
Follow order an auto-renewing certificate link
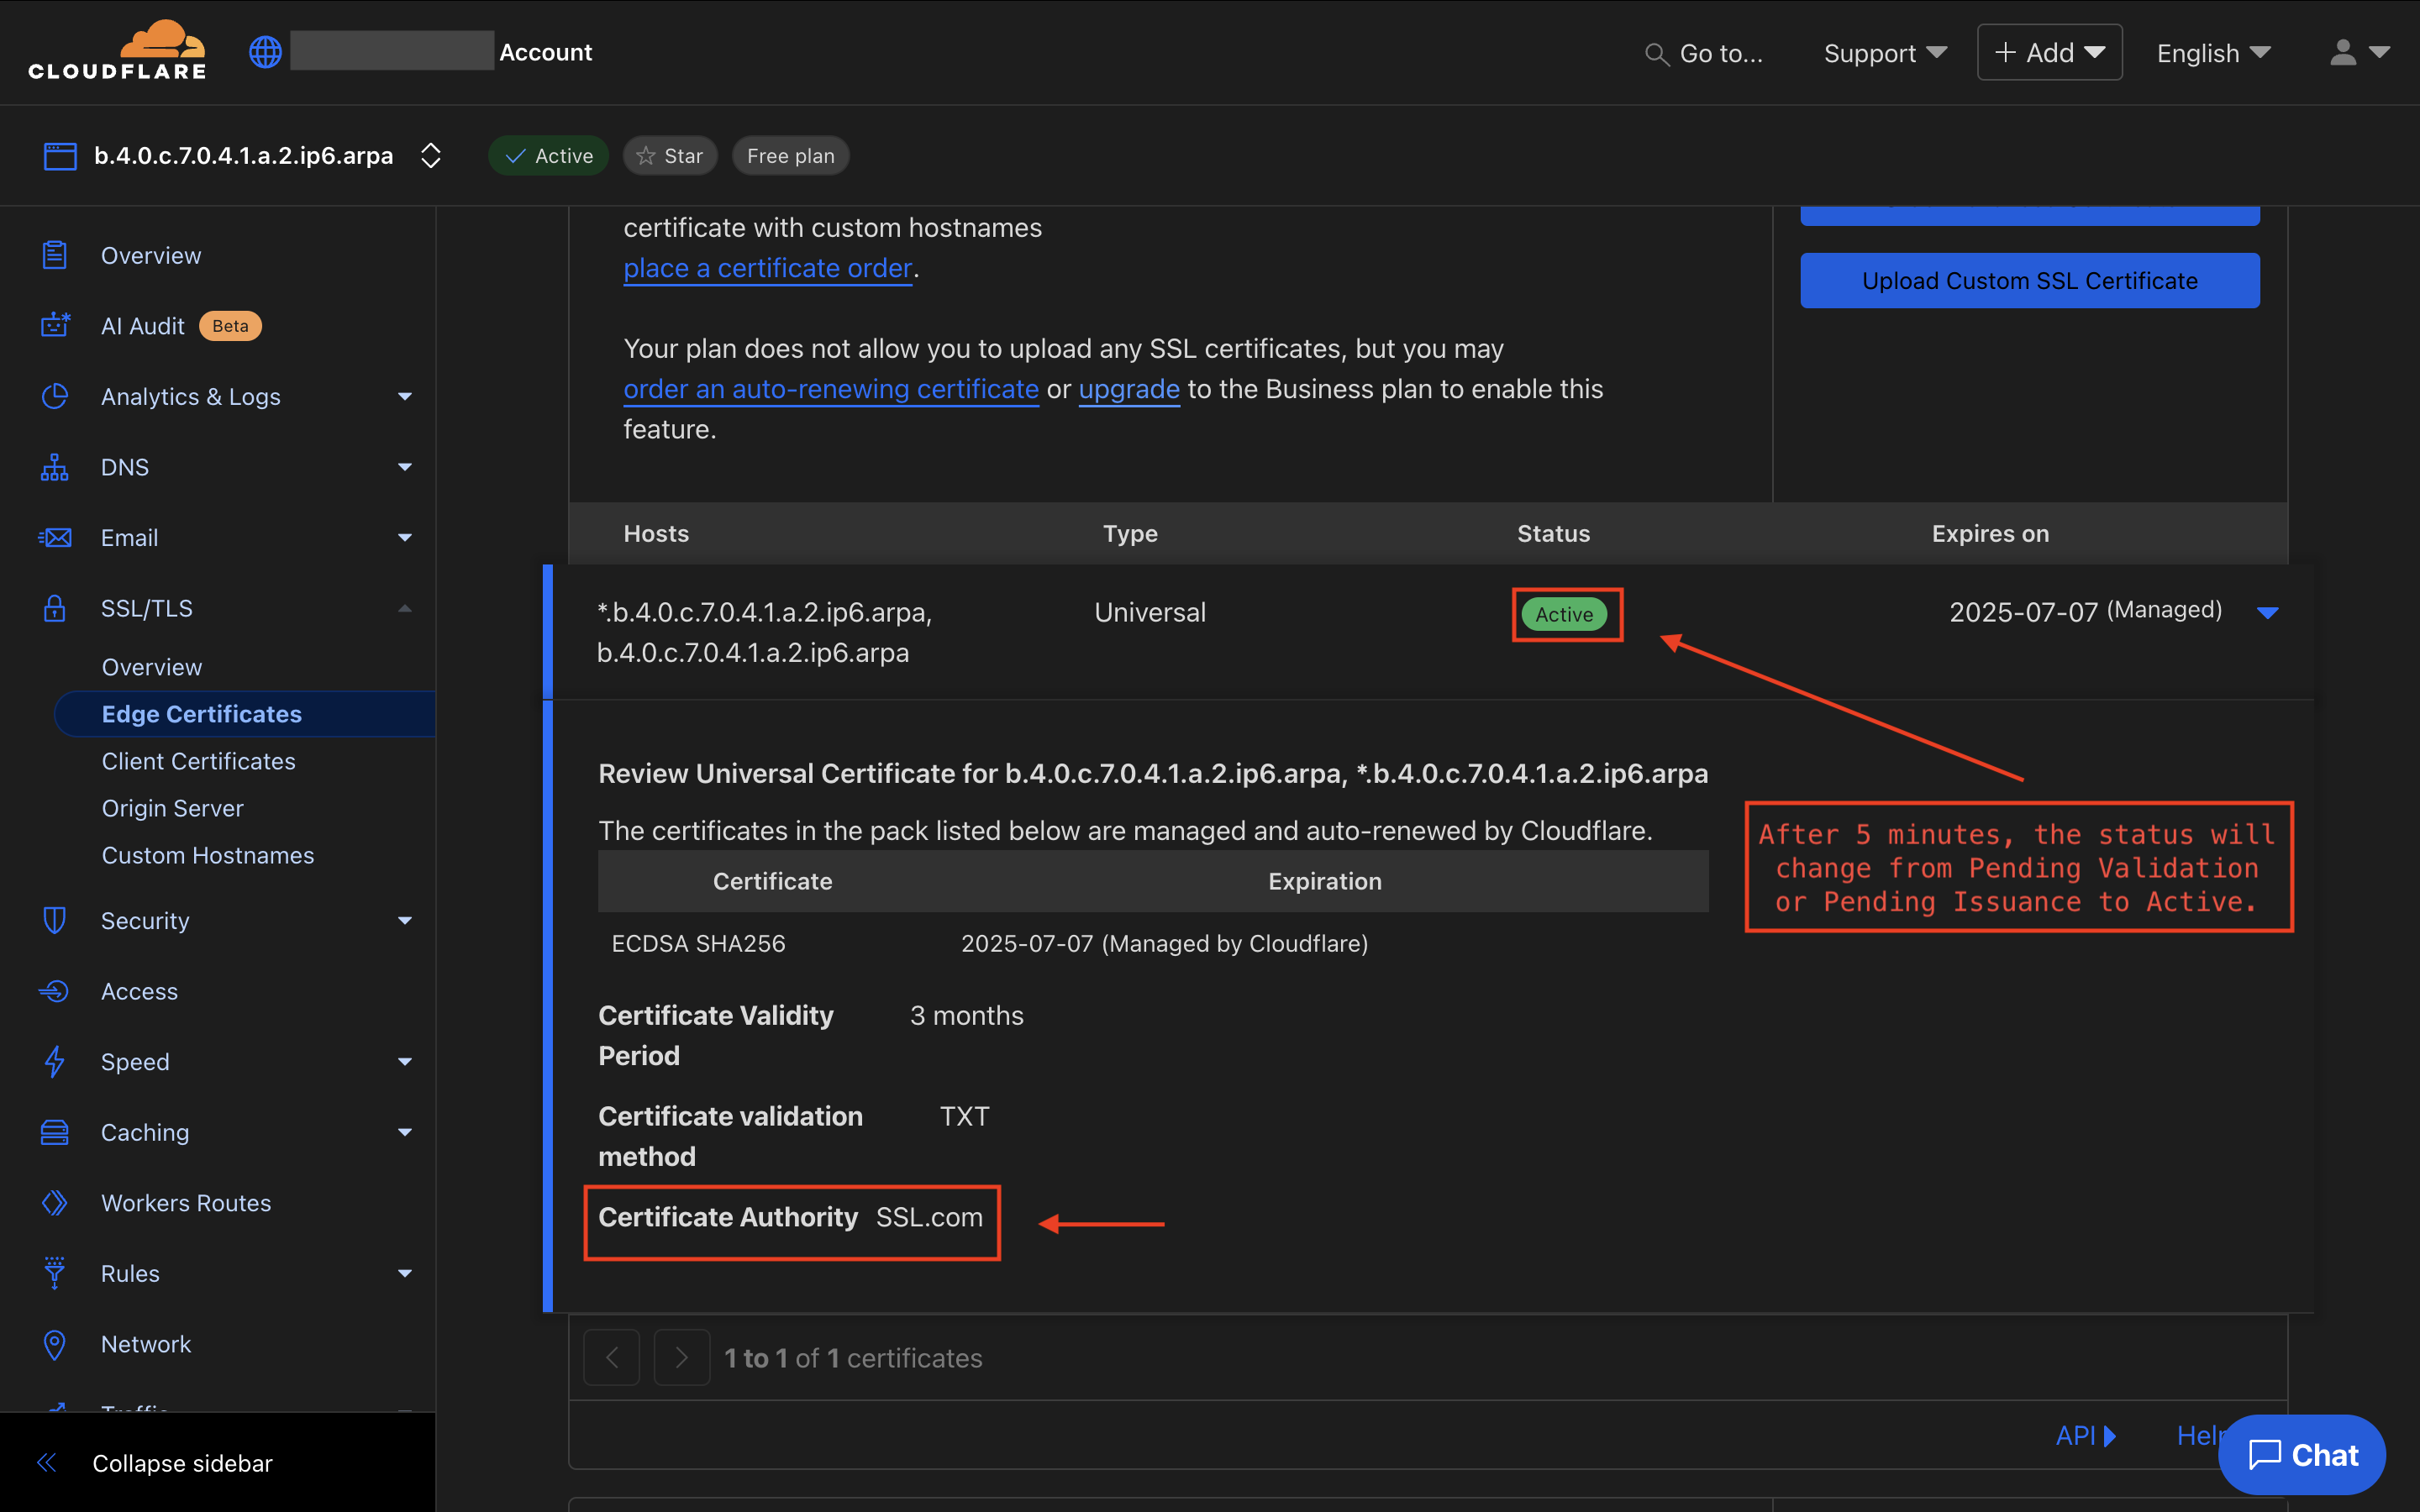831,389
